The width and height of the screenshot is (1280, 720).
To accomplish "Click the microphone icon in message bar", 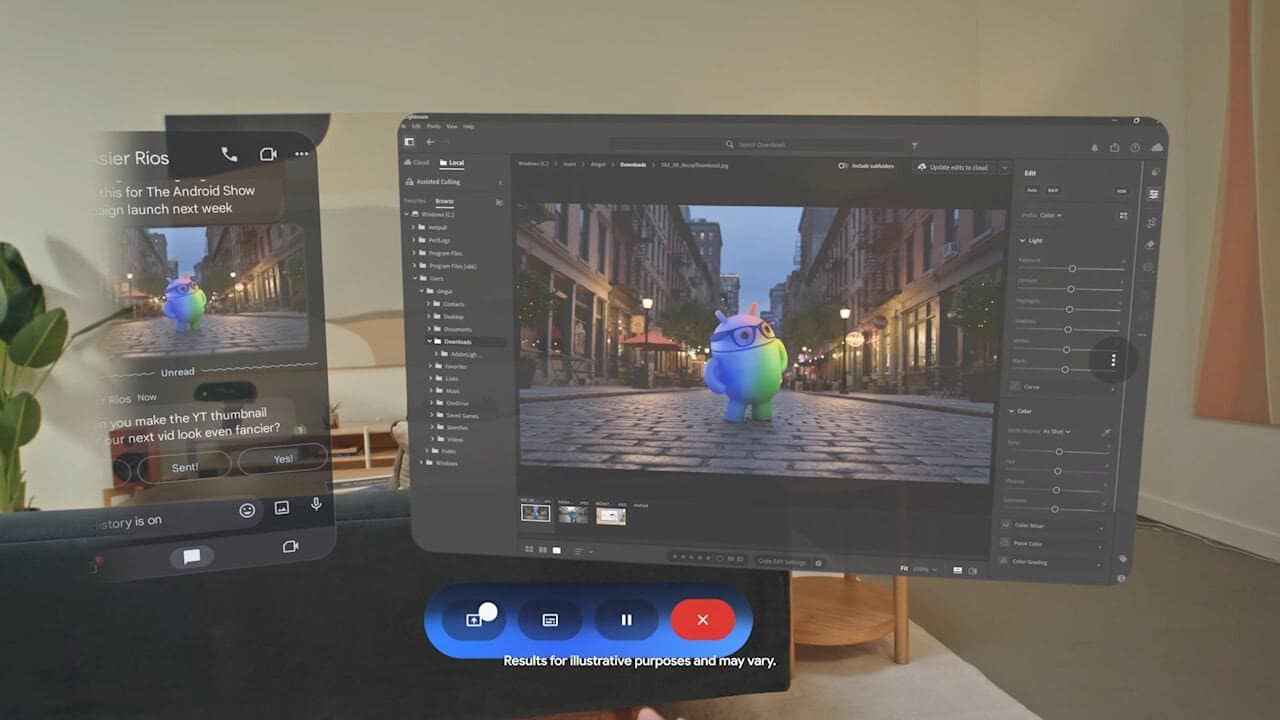I will [x=317, y=505].
